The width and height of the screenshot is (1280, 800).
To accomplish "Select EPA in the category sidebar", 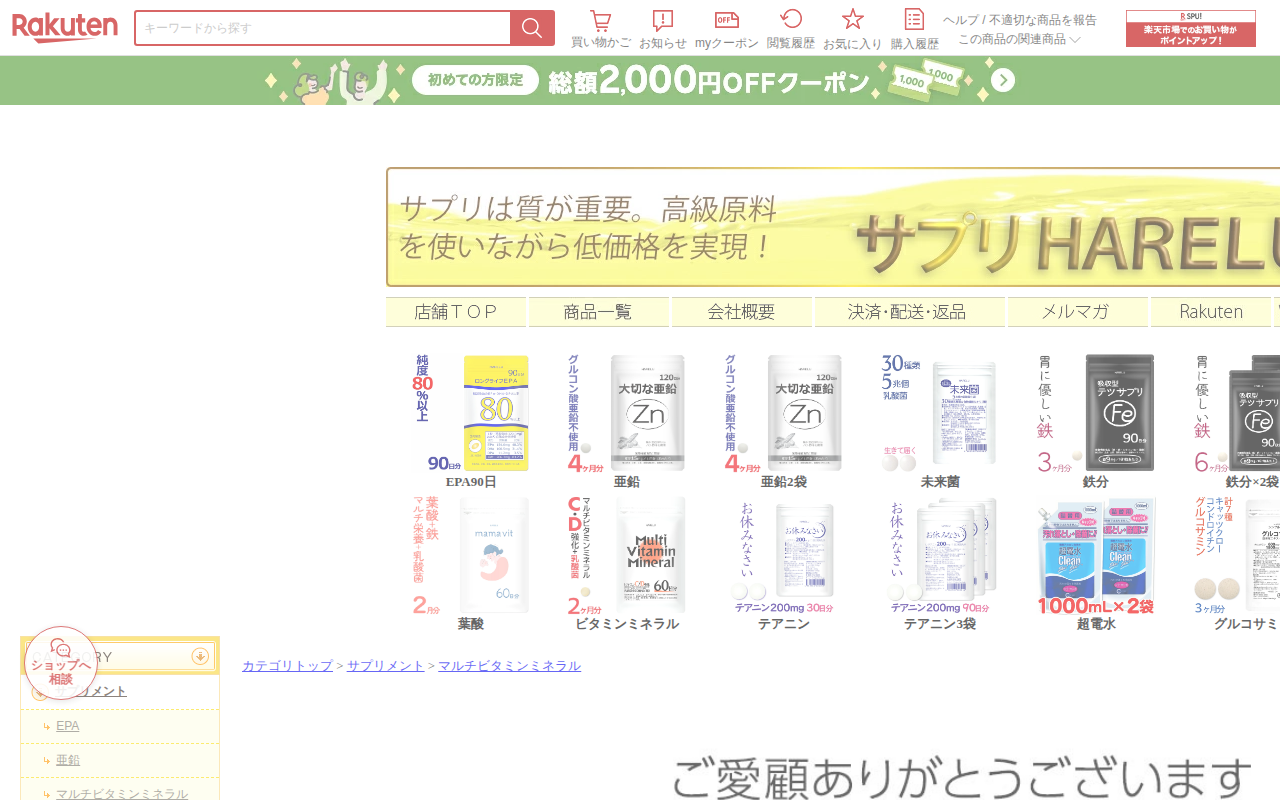I will (67, 726).
